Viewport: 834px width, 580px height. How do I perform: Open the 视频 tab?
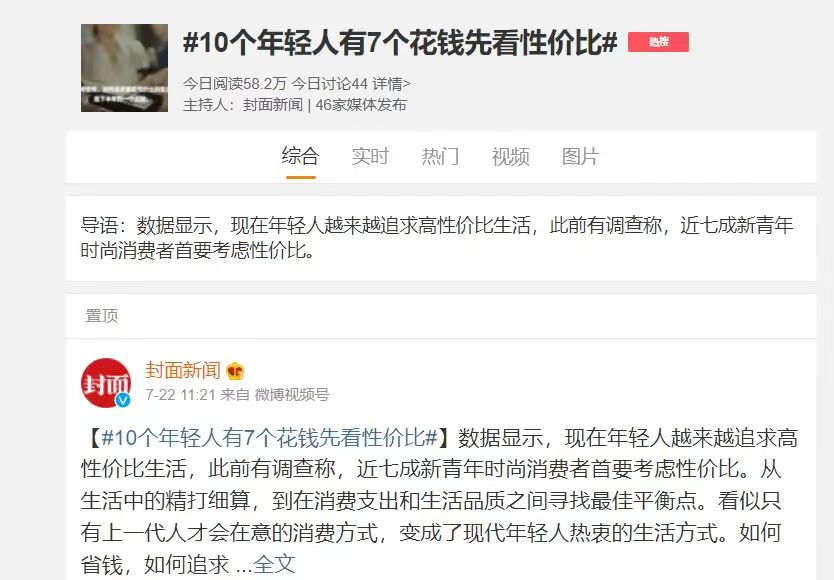pos(511,156)
